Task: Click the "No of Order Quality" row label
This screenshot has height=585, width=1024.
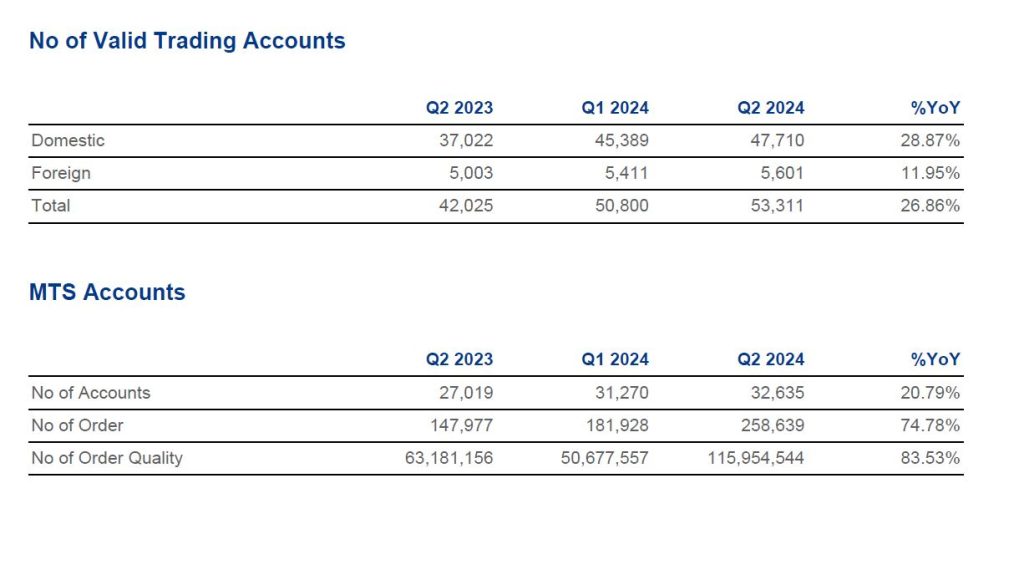Action: tap(107, 459)
